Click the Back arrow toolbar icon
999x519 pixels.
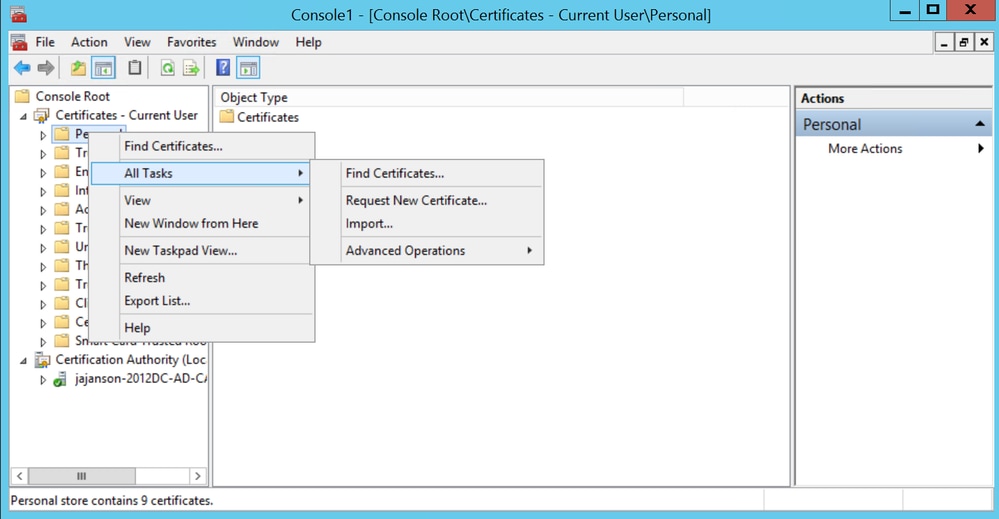[22, 68]
